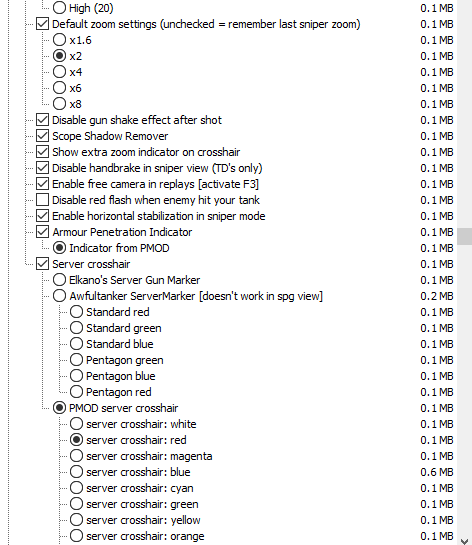The width and height of the screenshot is (472, 545).
Task: Pick server crosshair: magenta
Action: (76, 456)
